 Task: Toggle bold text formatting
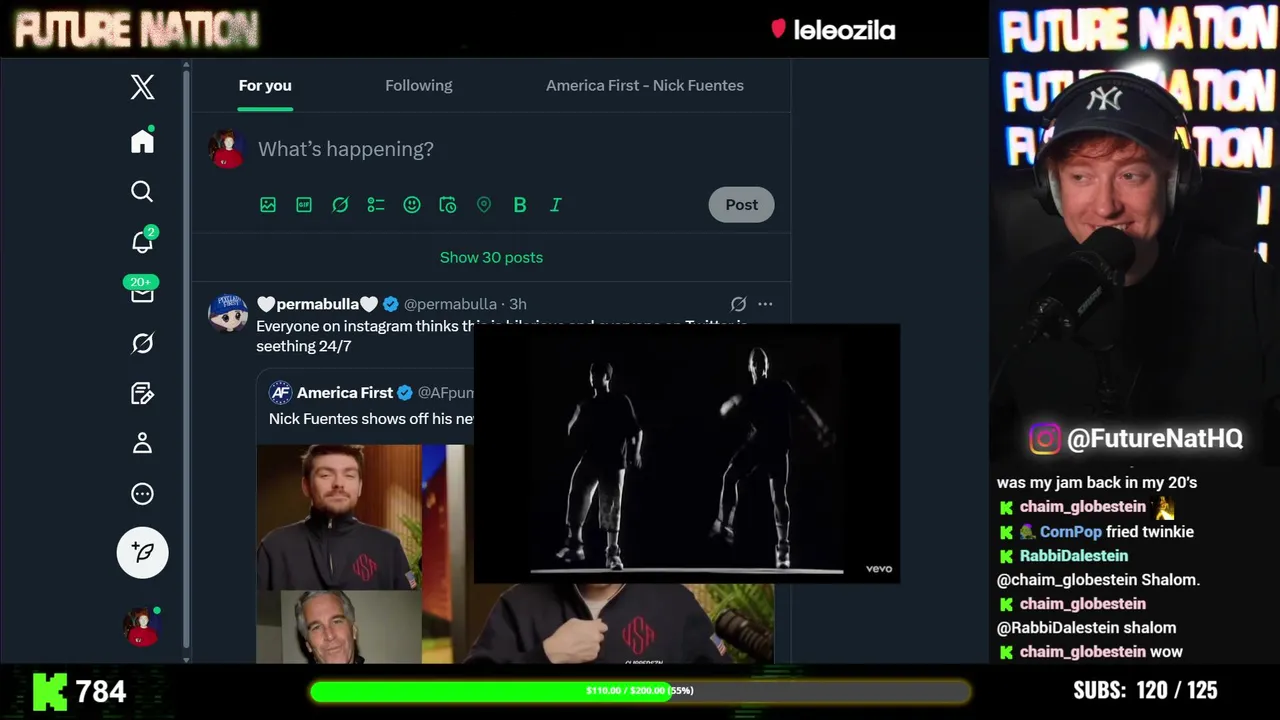(520, 204)
